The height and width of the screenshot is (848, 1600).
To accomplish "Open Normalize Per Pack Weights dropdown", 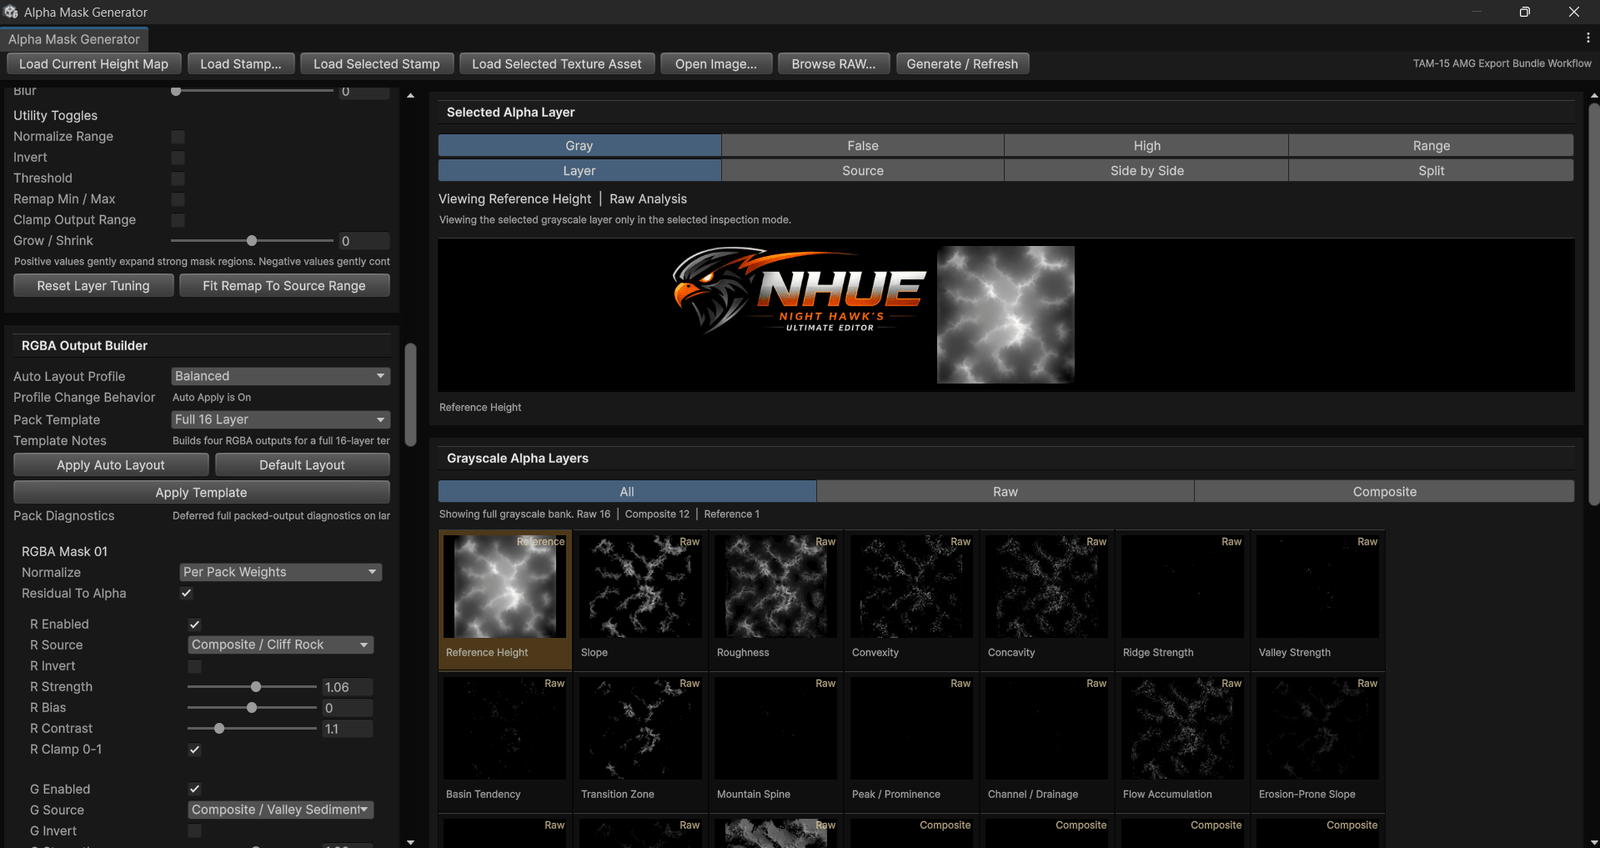I will pos(281,572).
